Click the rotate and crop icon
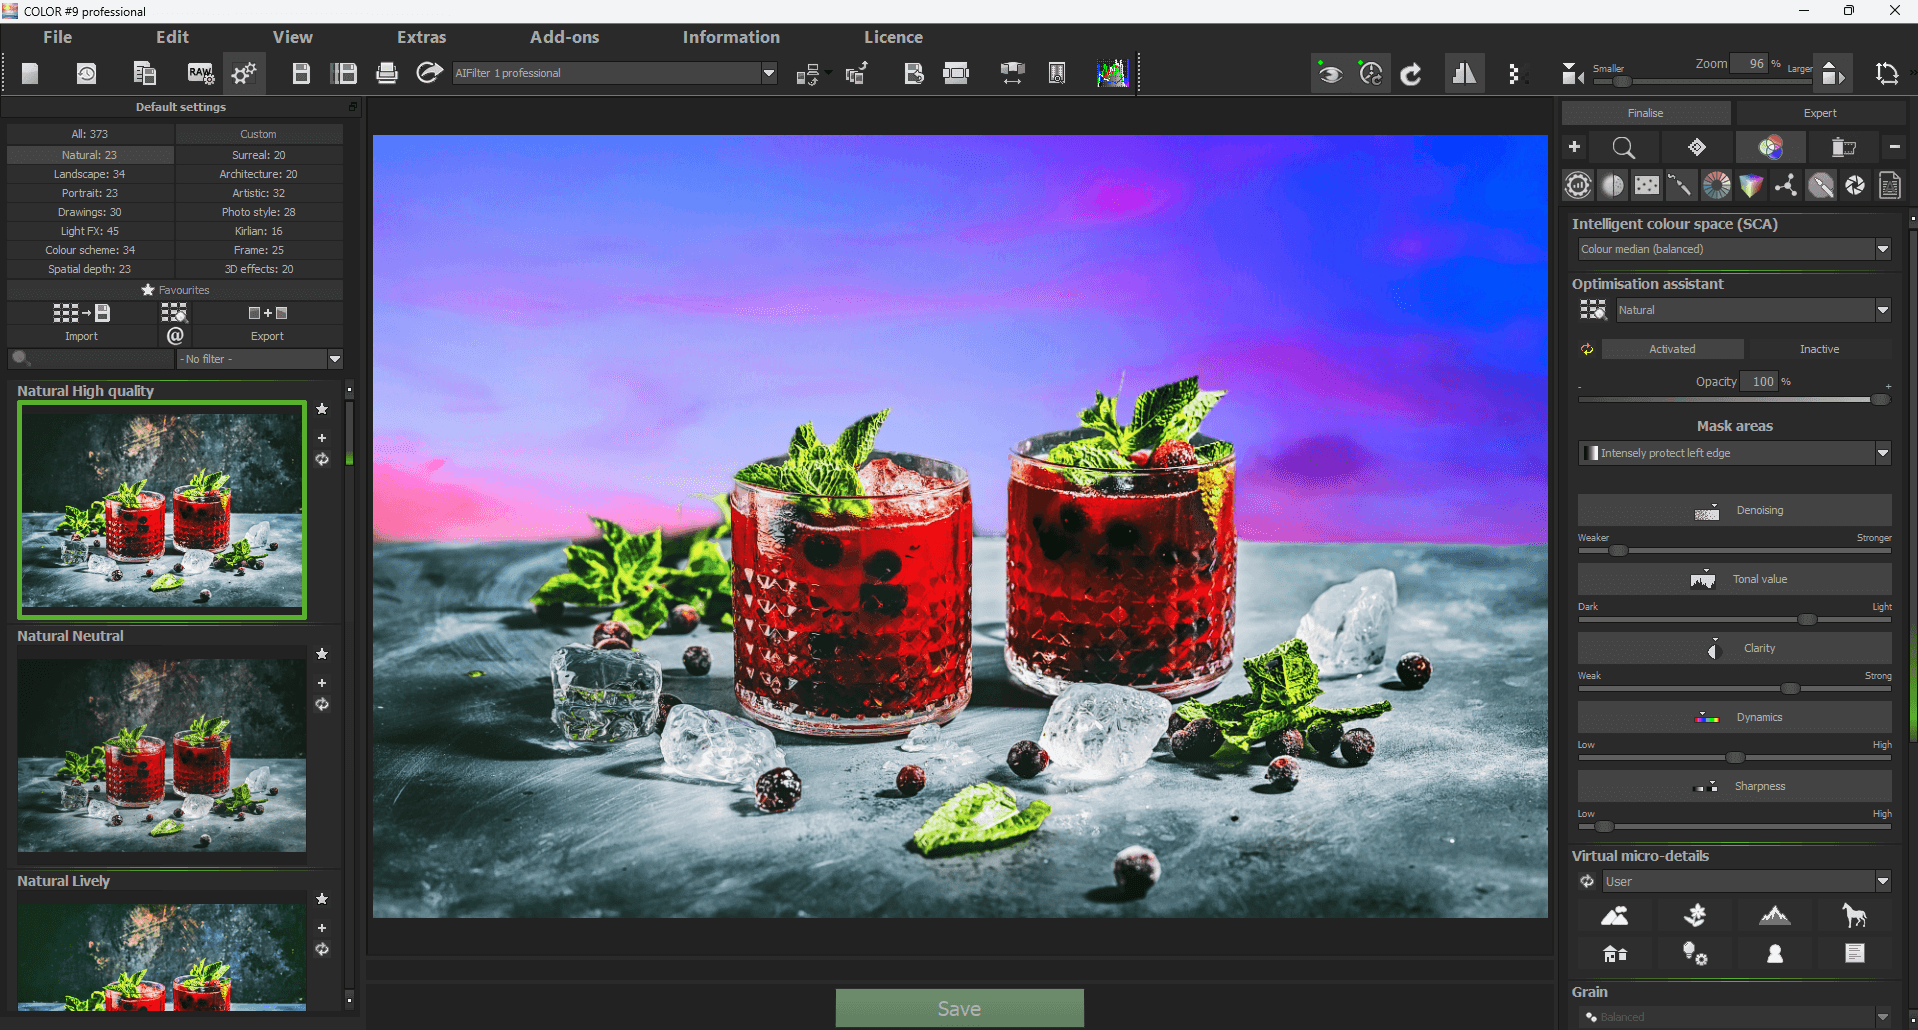The image size is (1918, 1030). (1887, 74)
